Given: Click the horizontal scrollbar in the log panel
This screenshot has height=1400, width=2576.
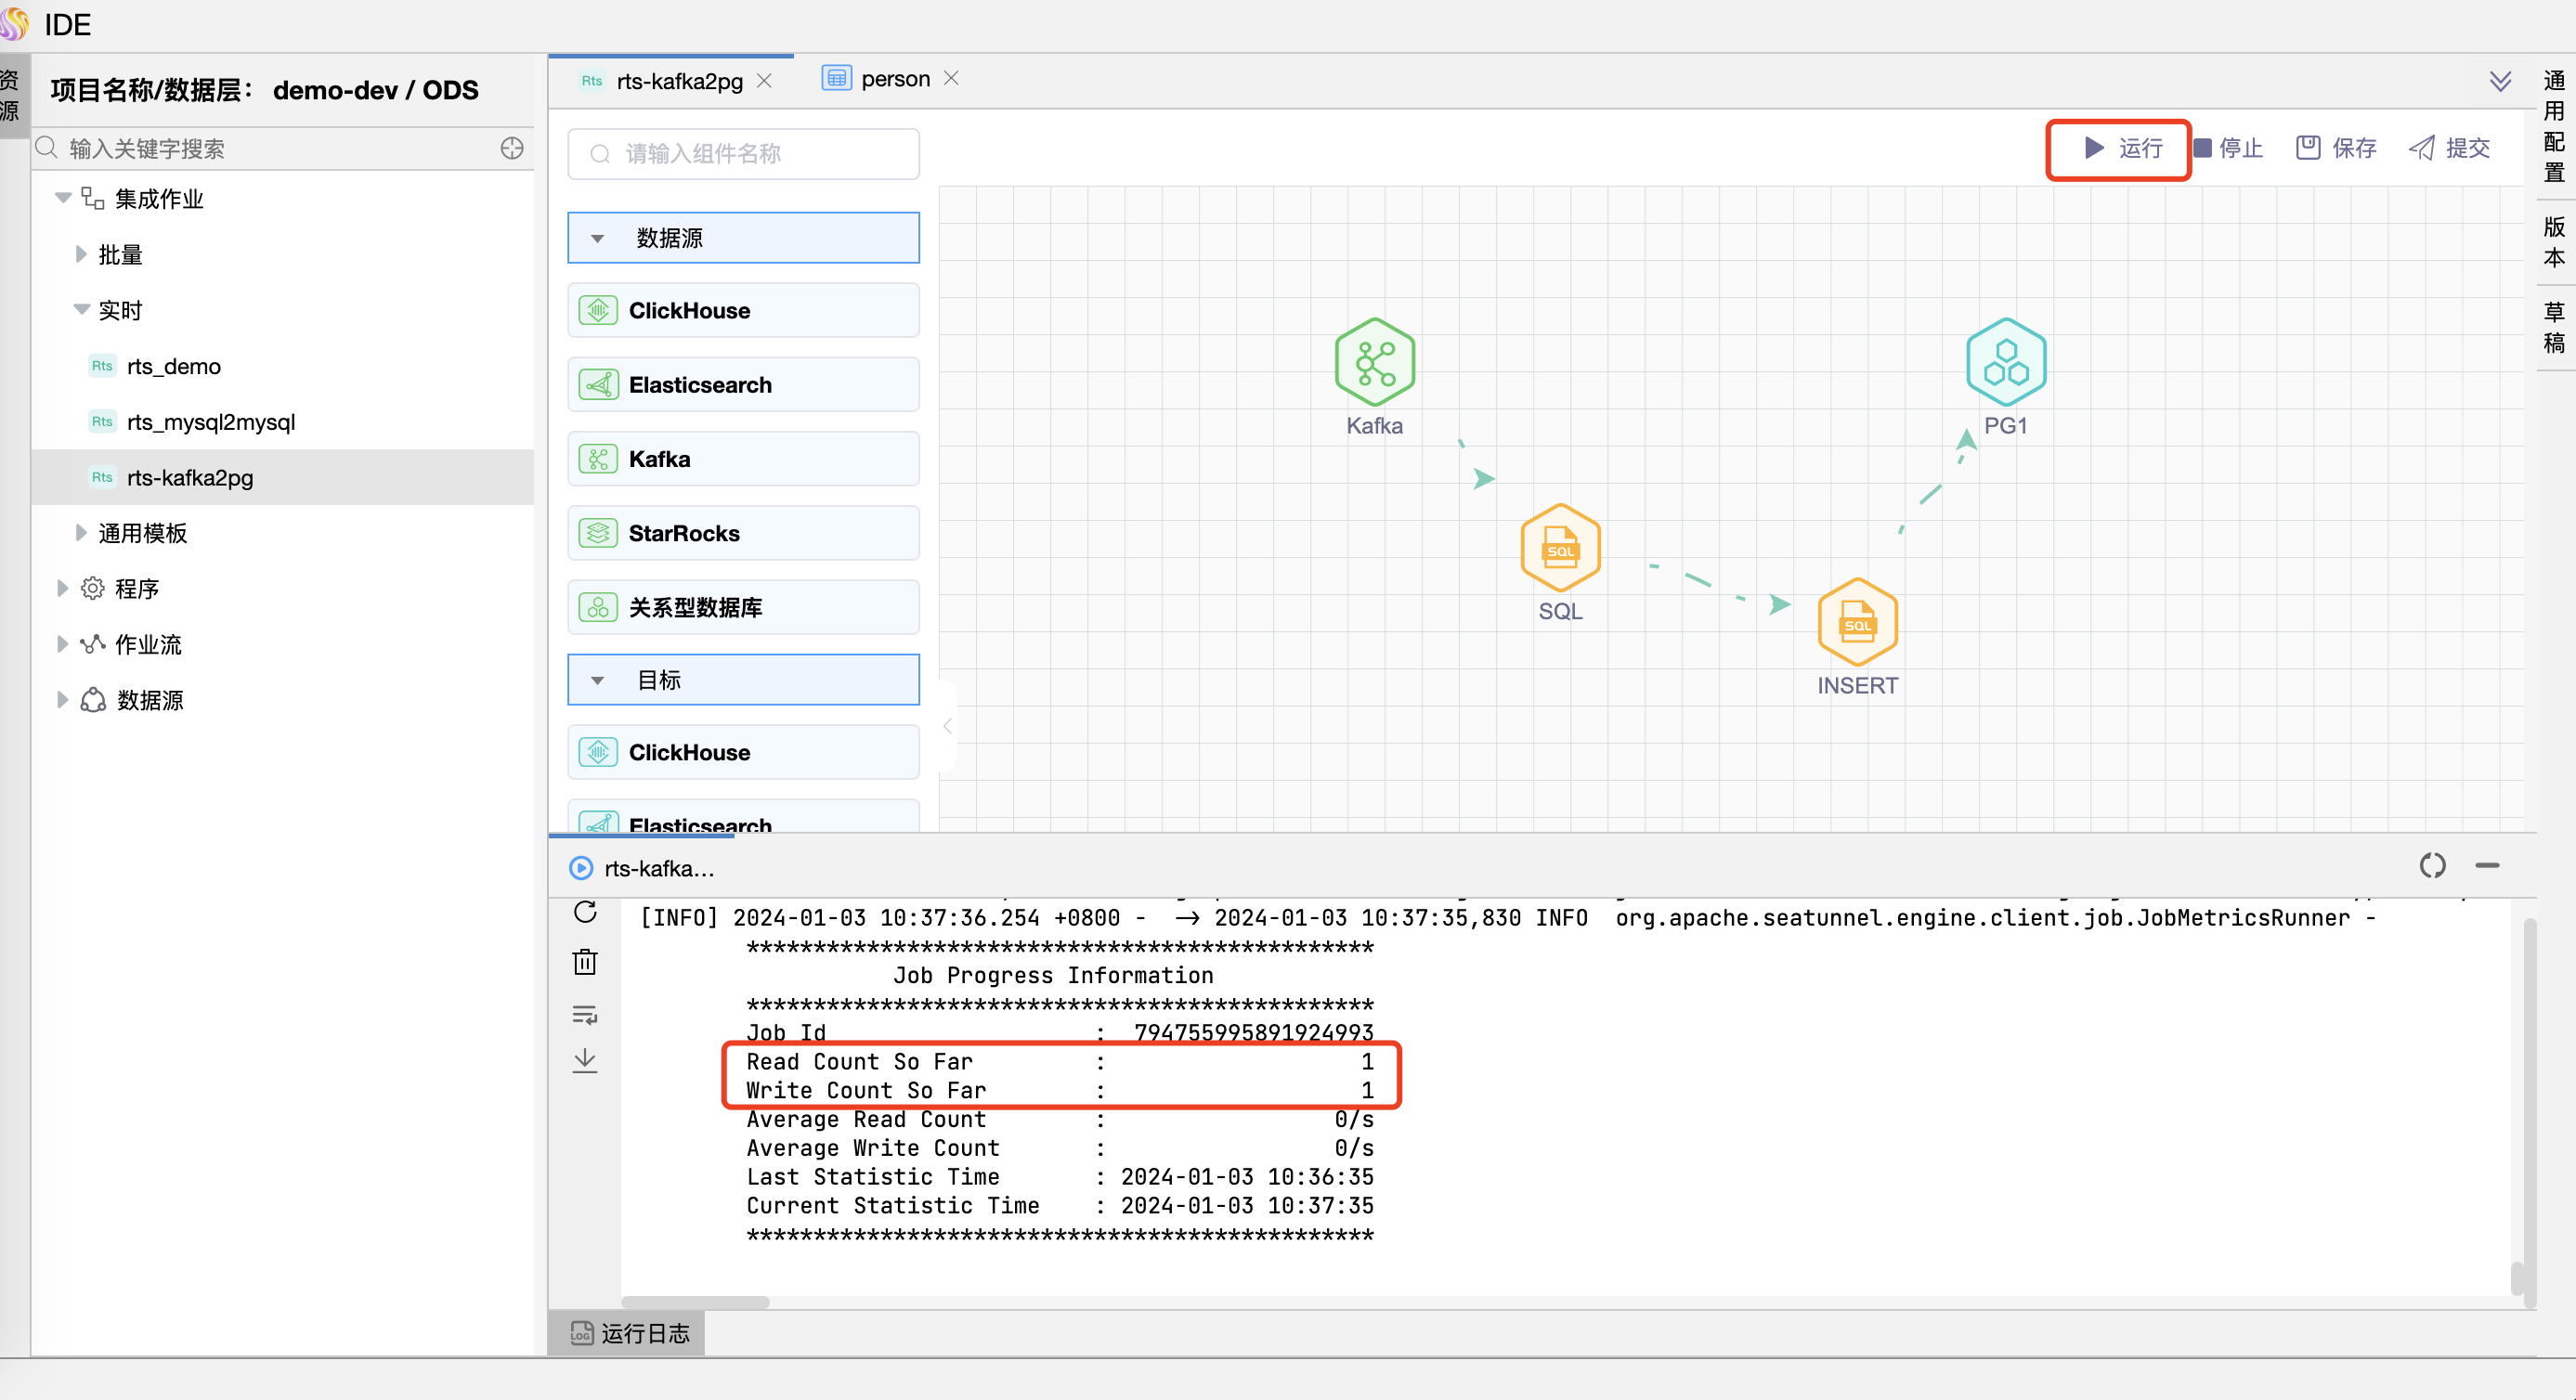Looking at the screenshot, I should click(x=695, y=1302).
